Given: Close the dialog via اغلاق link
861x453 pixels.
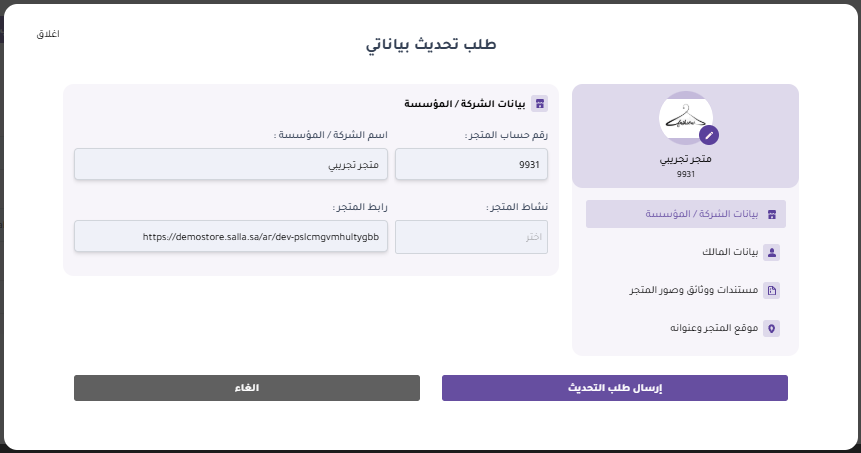Looking at the screenshot, I should (48, 35).
